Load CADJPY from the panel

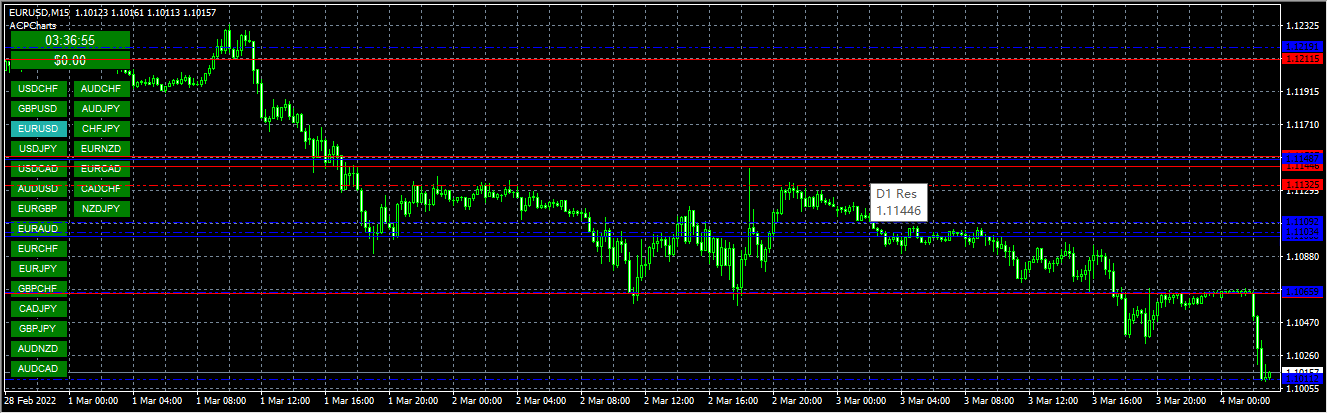[x=39, y=308]
